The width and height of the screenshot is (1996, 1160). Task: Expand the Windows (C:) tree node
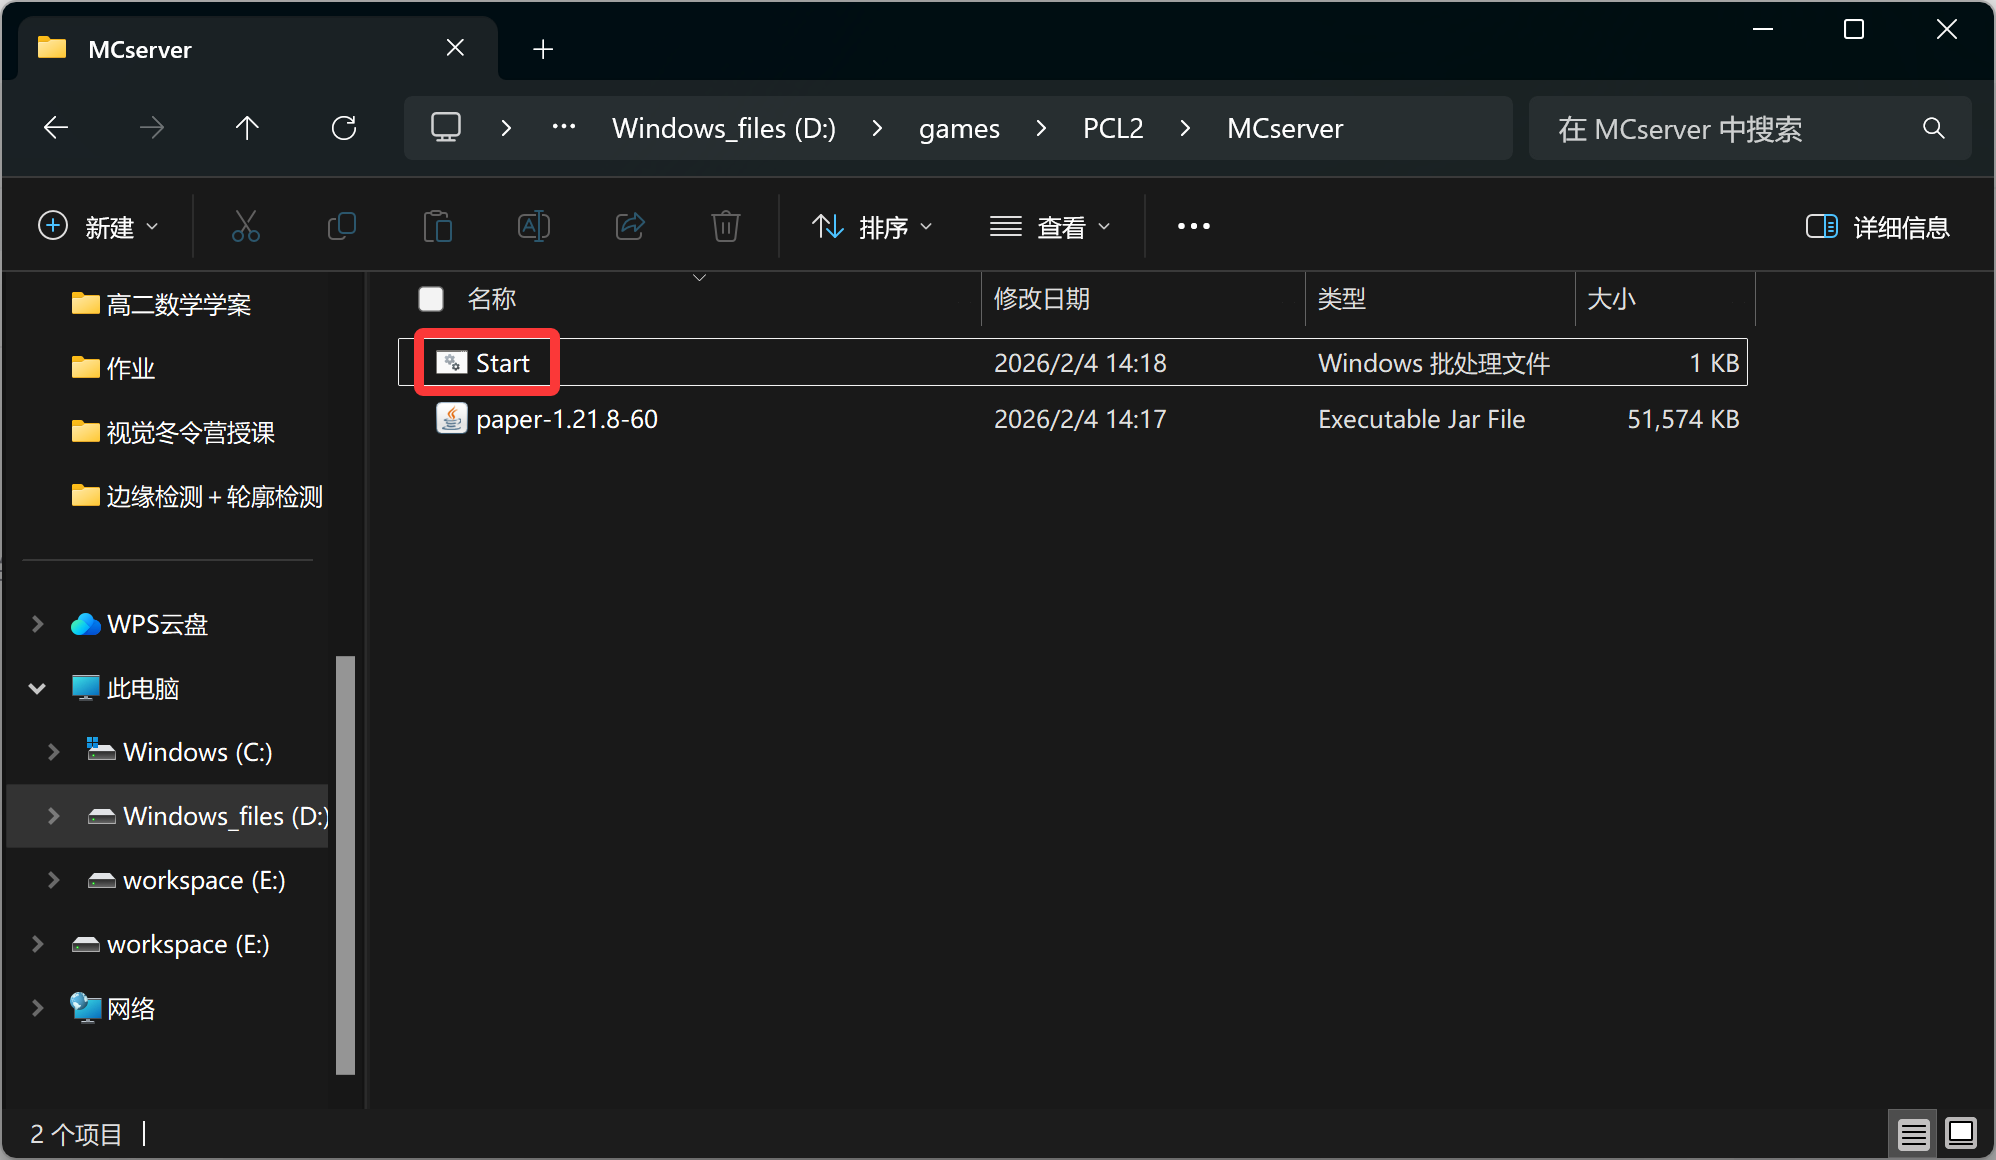(x=53, y=752)
